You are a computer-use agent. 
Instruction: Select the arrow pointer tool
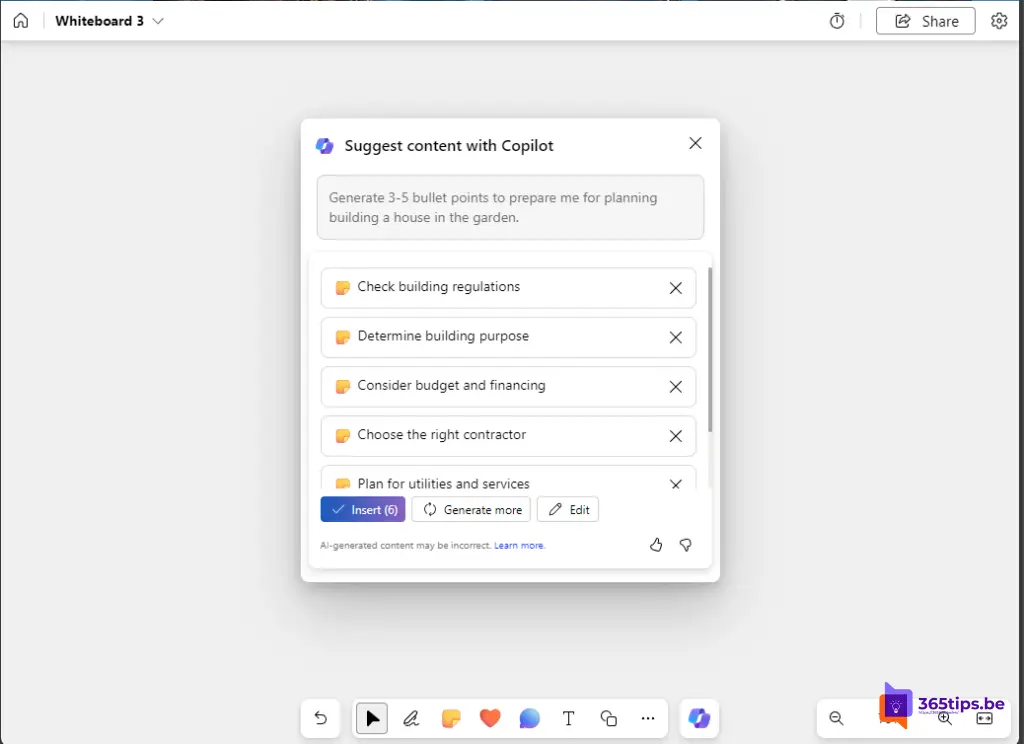372,718
